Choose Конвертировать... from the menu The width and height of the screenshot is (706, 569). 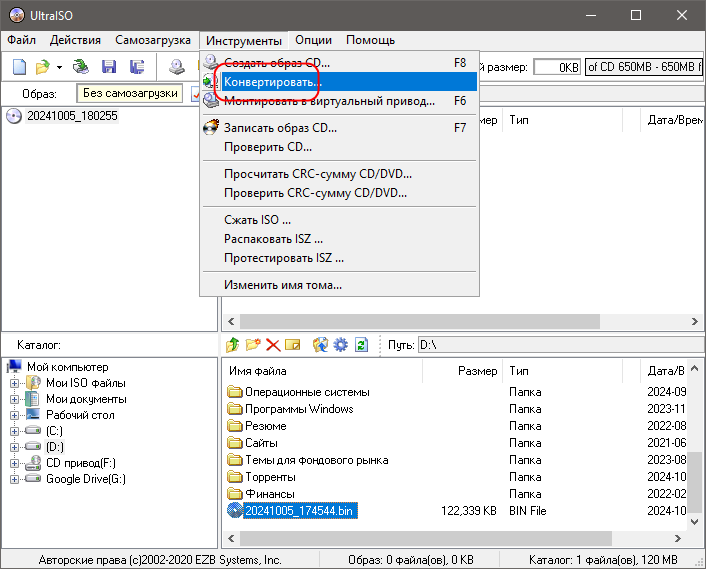(x=339, y=82)
